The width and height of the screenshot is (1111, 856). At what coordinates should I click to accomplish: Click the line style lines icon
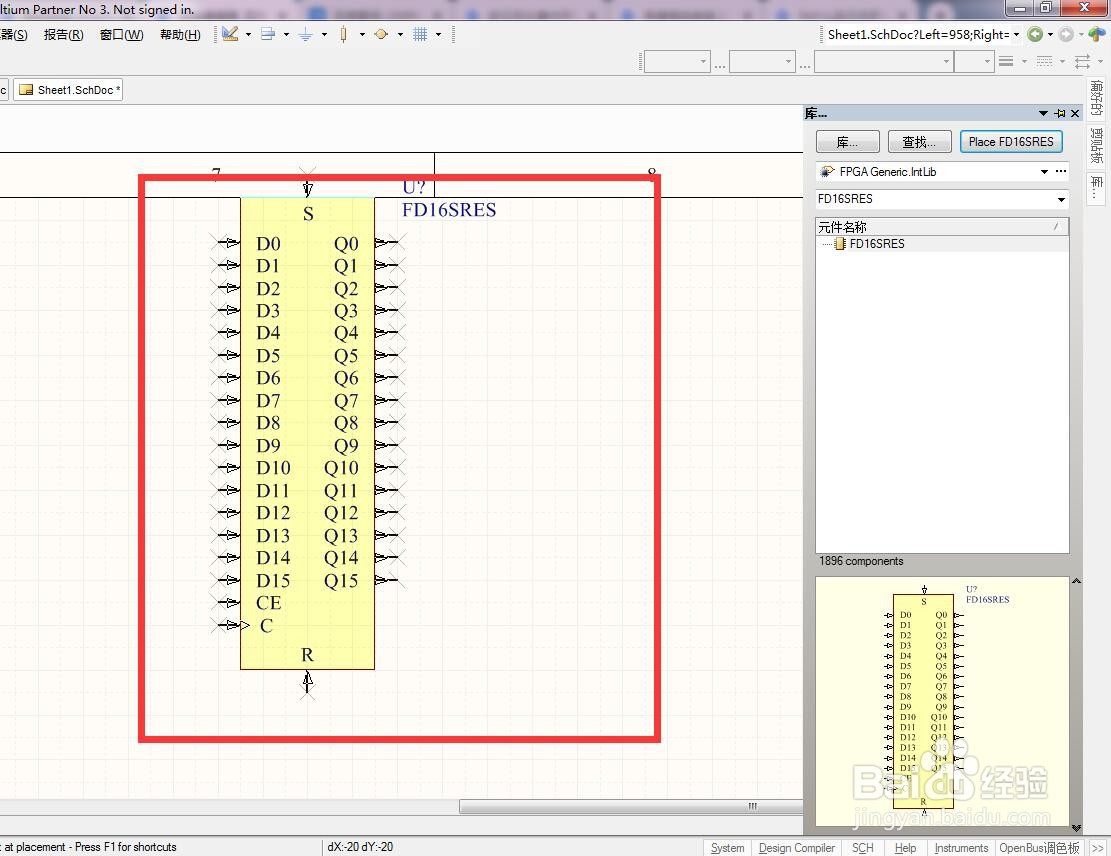1006,62
